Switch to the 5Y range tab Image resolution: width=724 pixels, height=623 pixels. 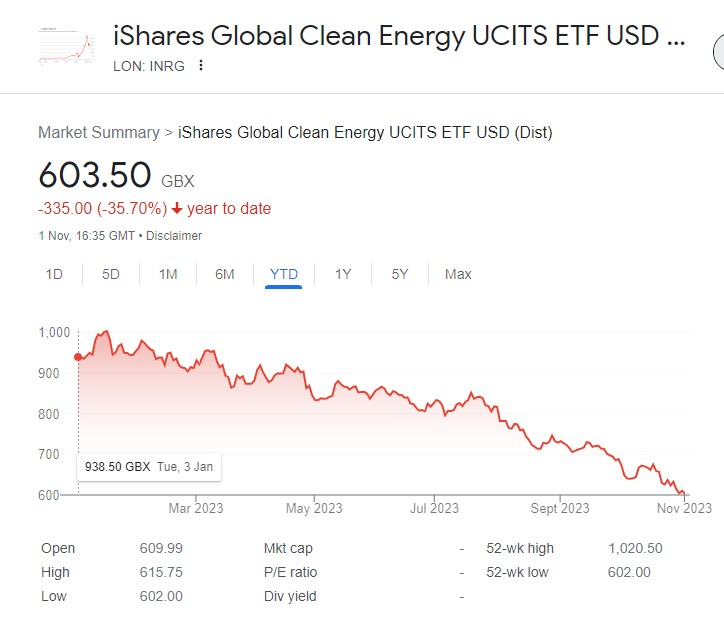[x=400, y=274]
